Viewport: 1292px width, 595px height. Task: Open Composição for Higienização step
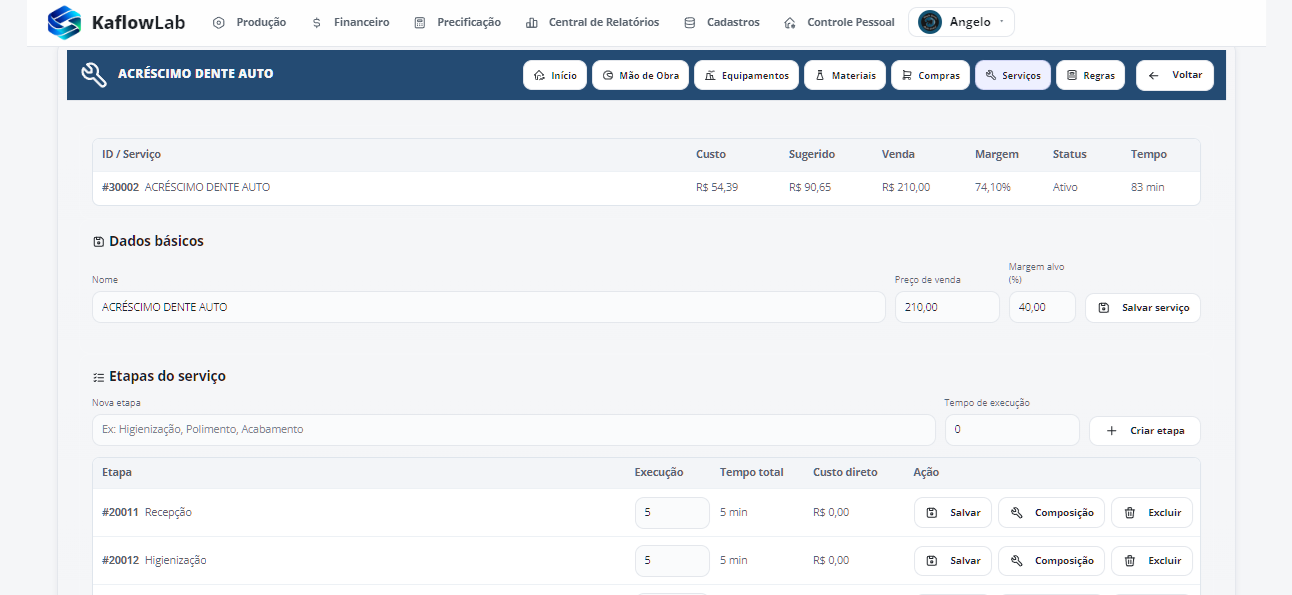[x=1051, y=561]
